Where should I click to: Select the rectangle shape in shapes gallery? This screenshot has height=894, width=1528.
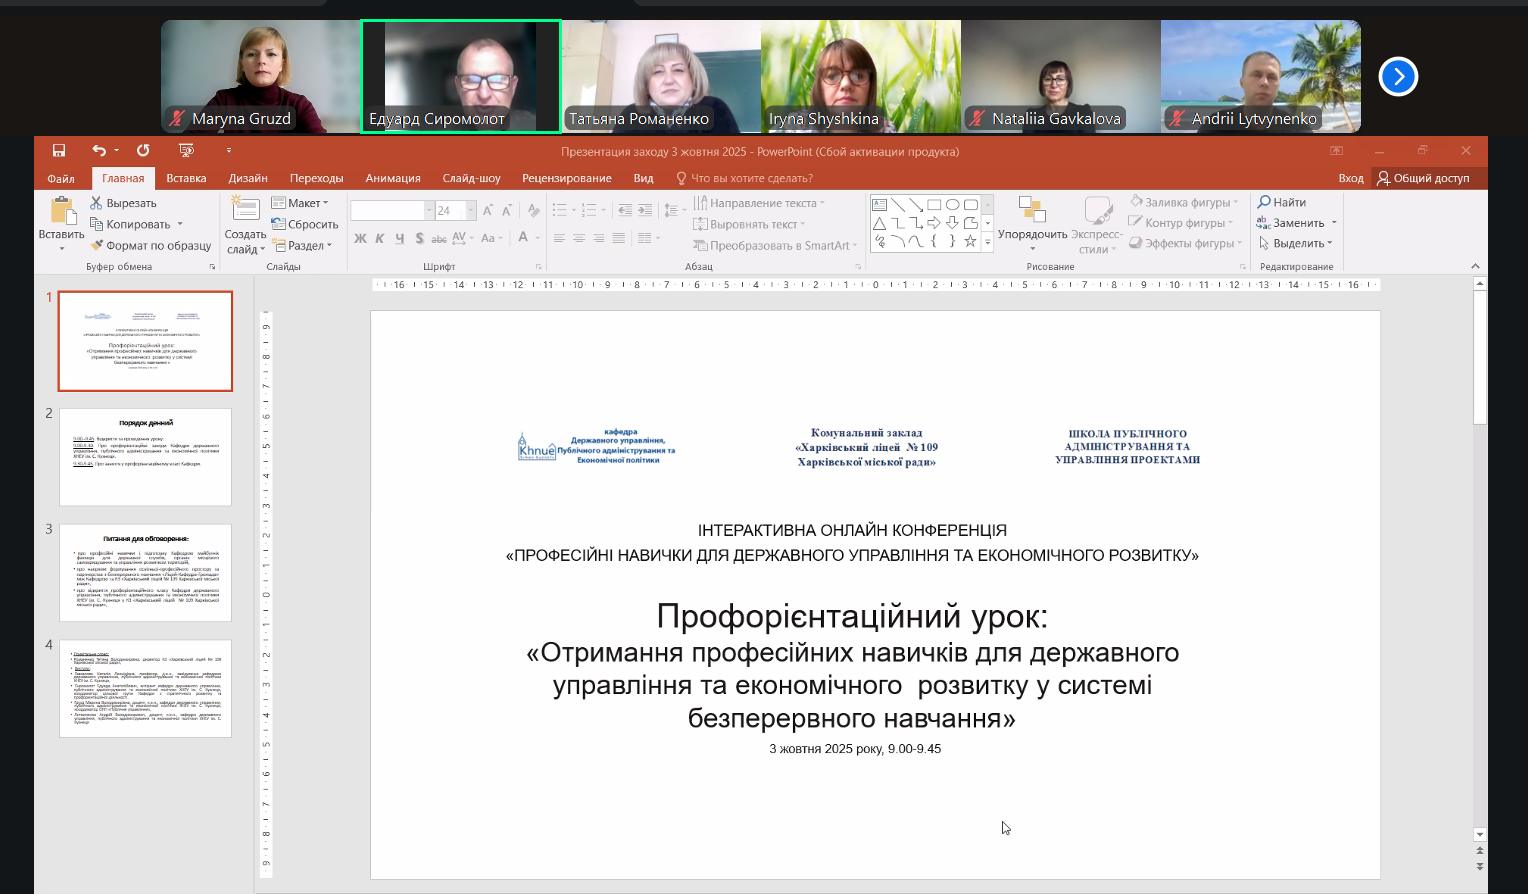(934, 204)
